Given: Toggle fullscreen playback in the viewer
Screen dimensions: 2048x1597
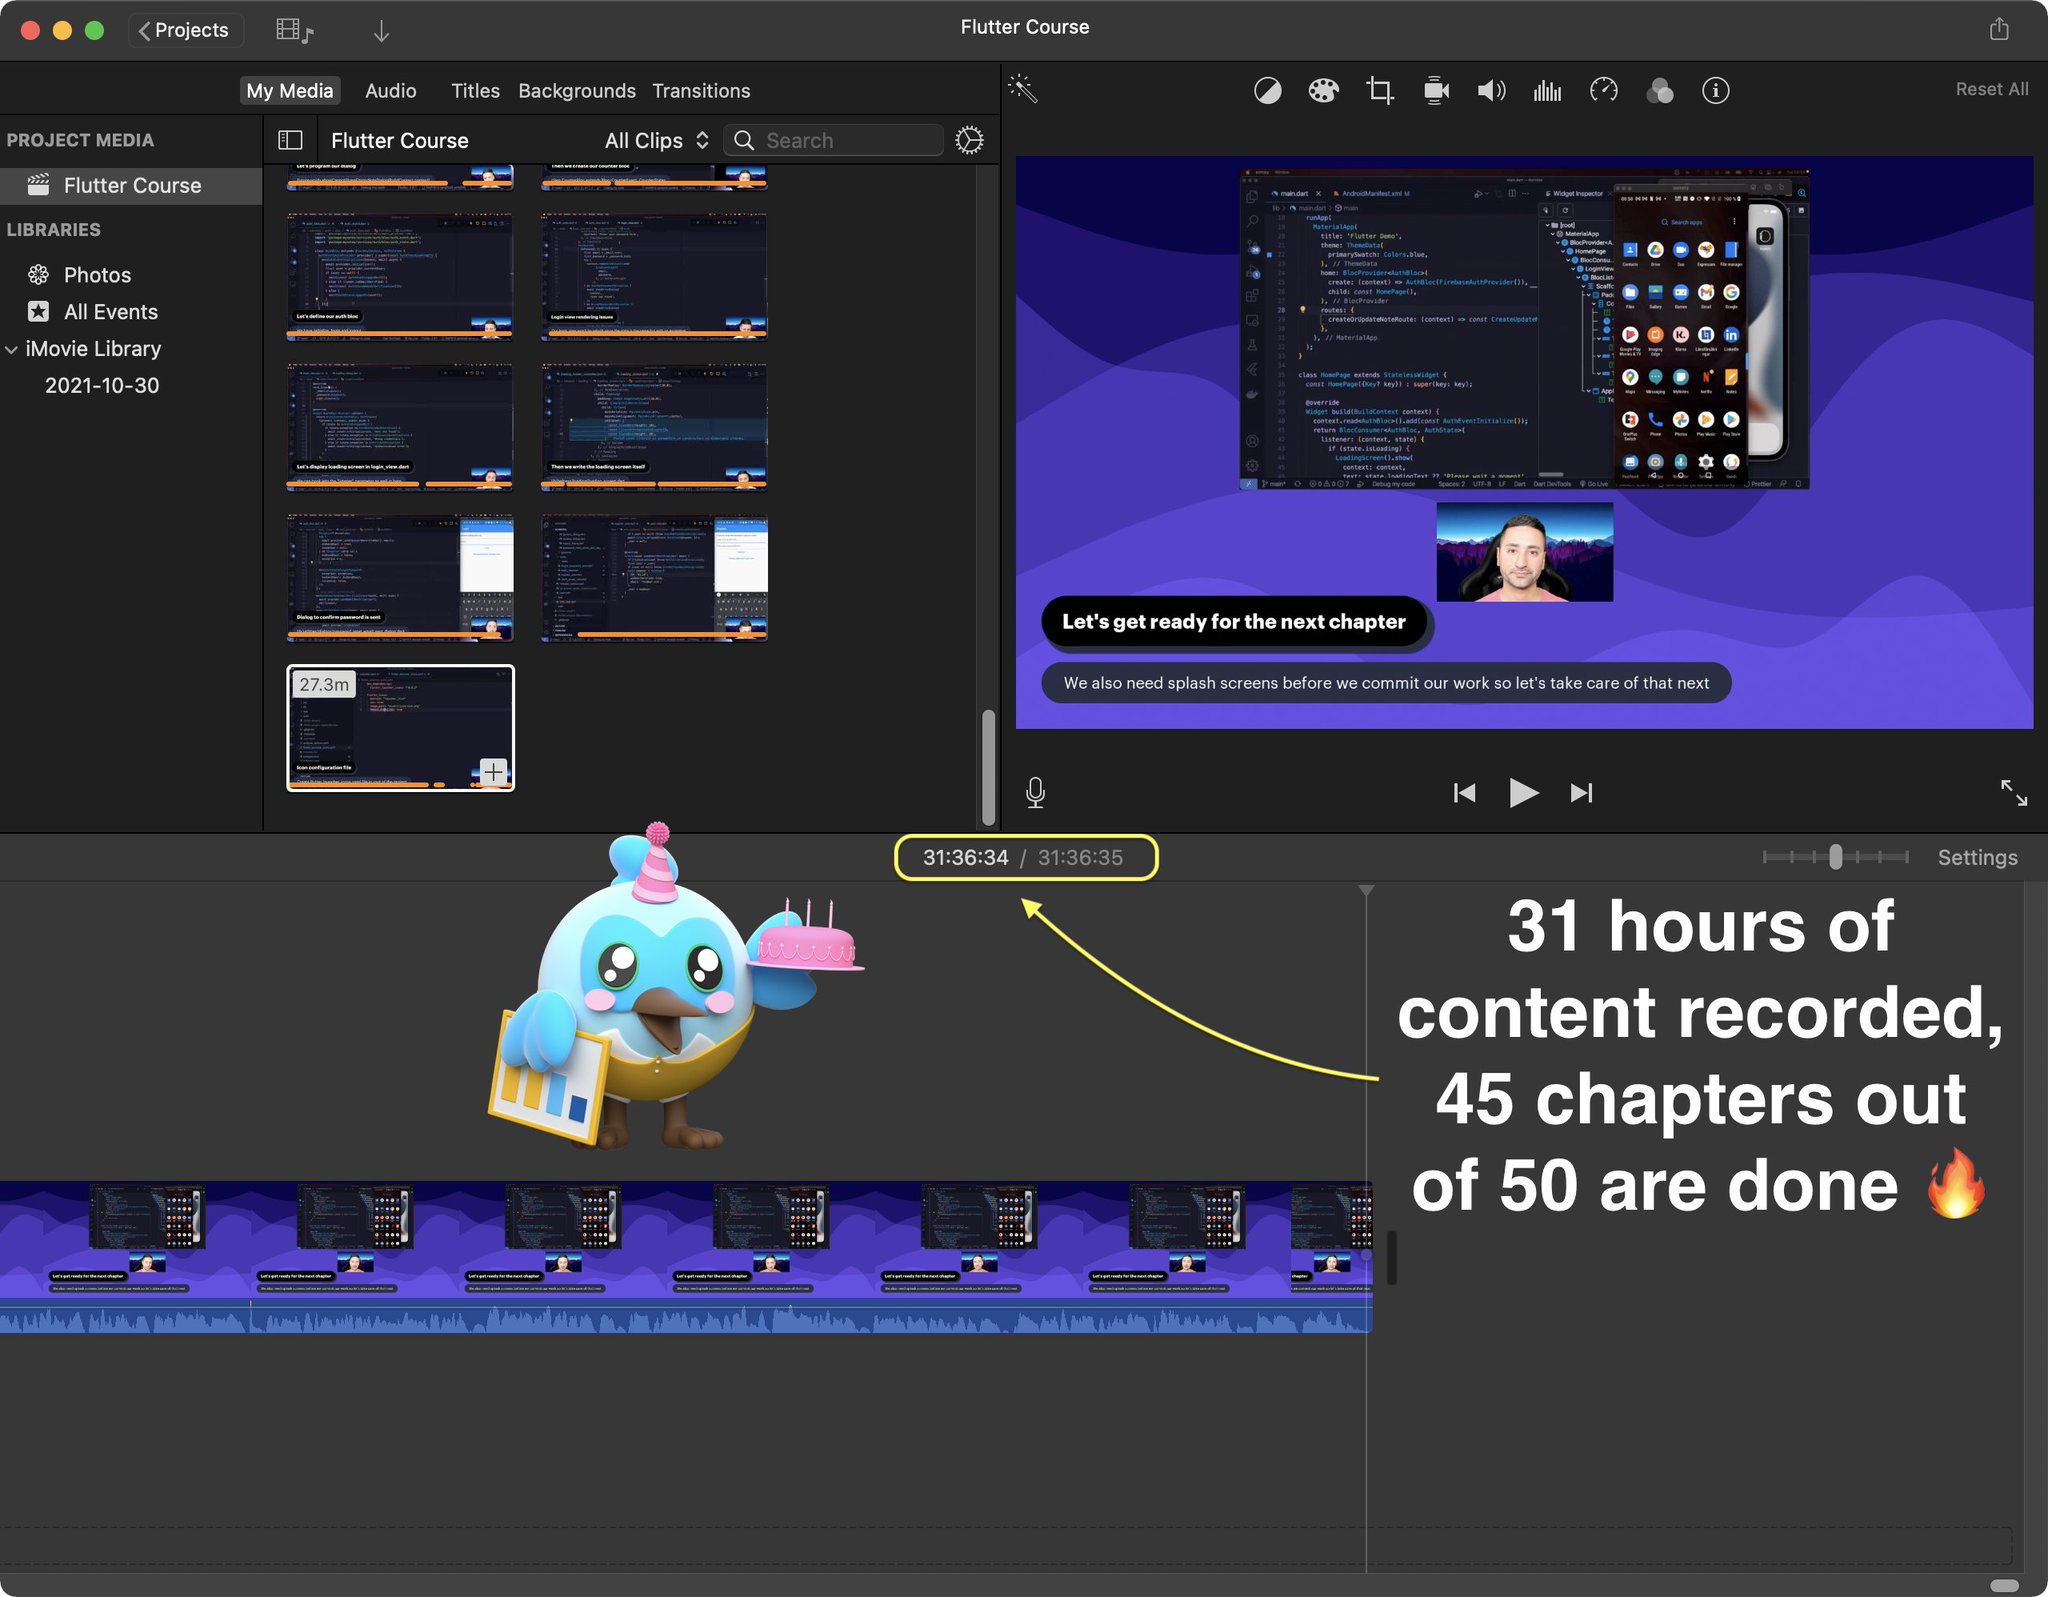Looking at the screenshot, I should (x=2013, y=792).
